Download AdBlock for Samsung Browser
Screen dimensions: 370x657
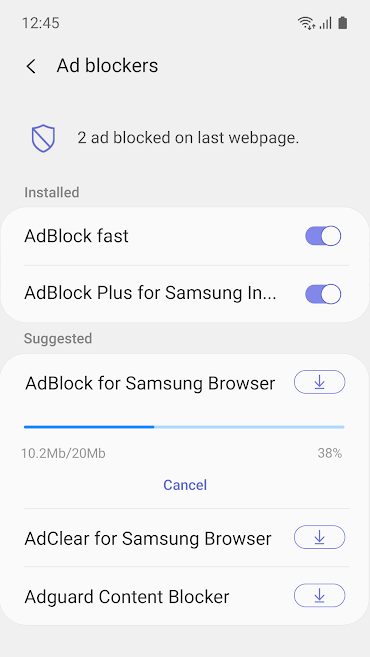pyautogui.click(x=319, y=382)
